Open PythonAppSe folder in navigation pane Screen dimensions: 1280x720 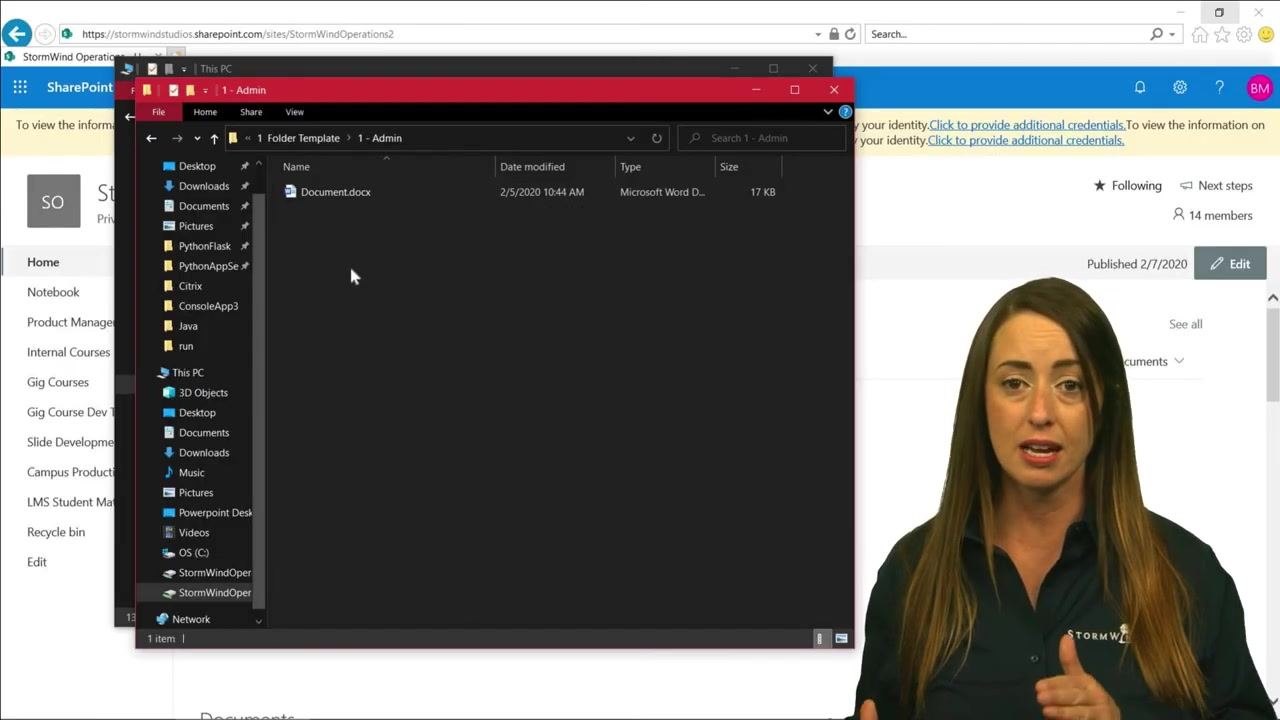point(208,266)
